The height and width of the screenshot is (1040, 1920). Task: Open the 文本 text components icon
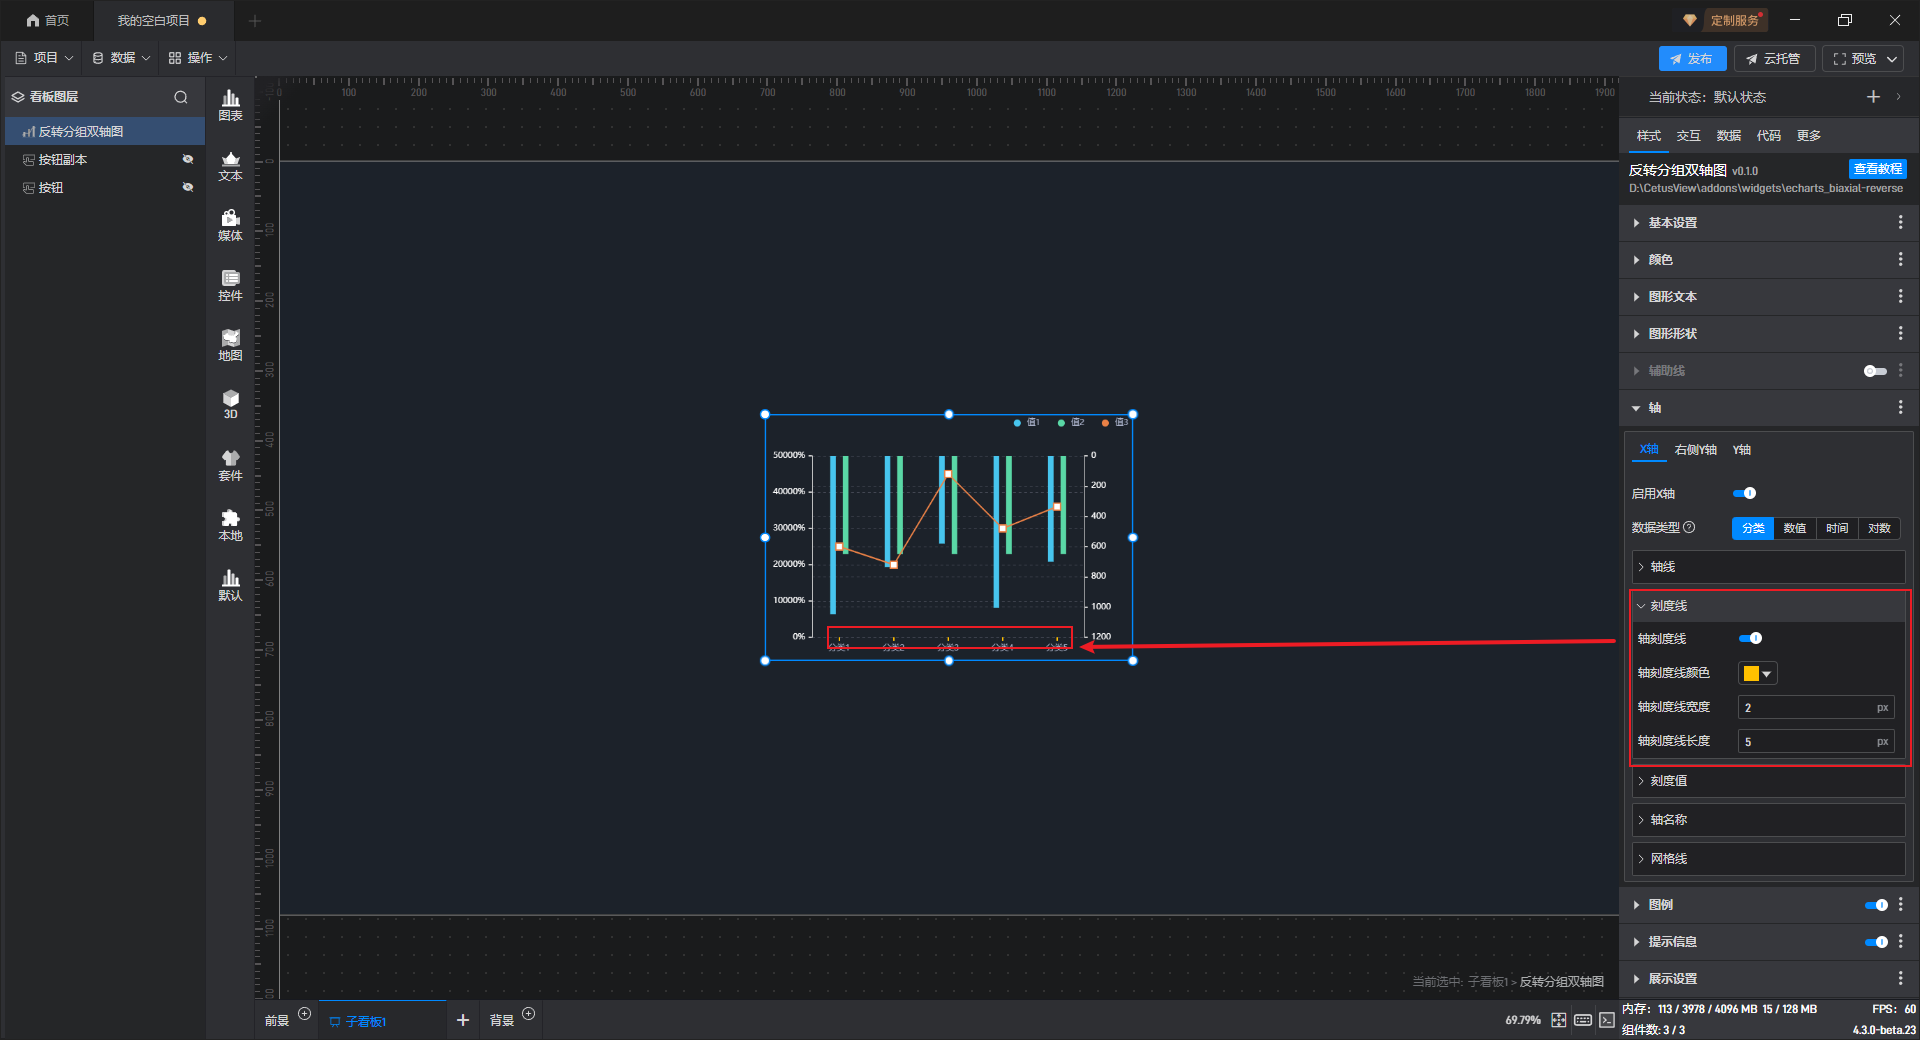(x=230, y=165)
